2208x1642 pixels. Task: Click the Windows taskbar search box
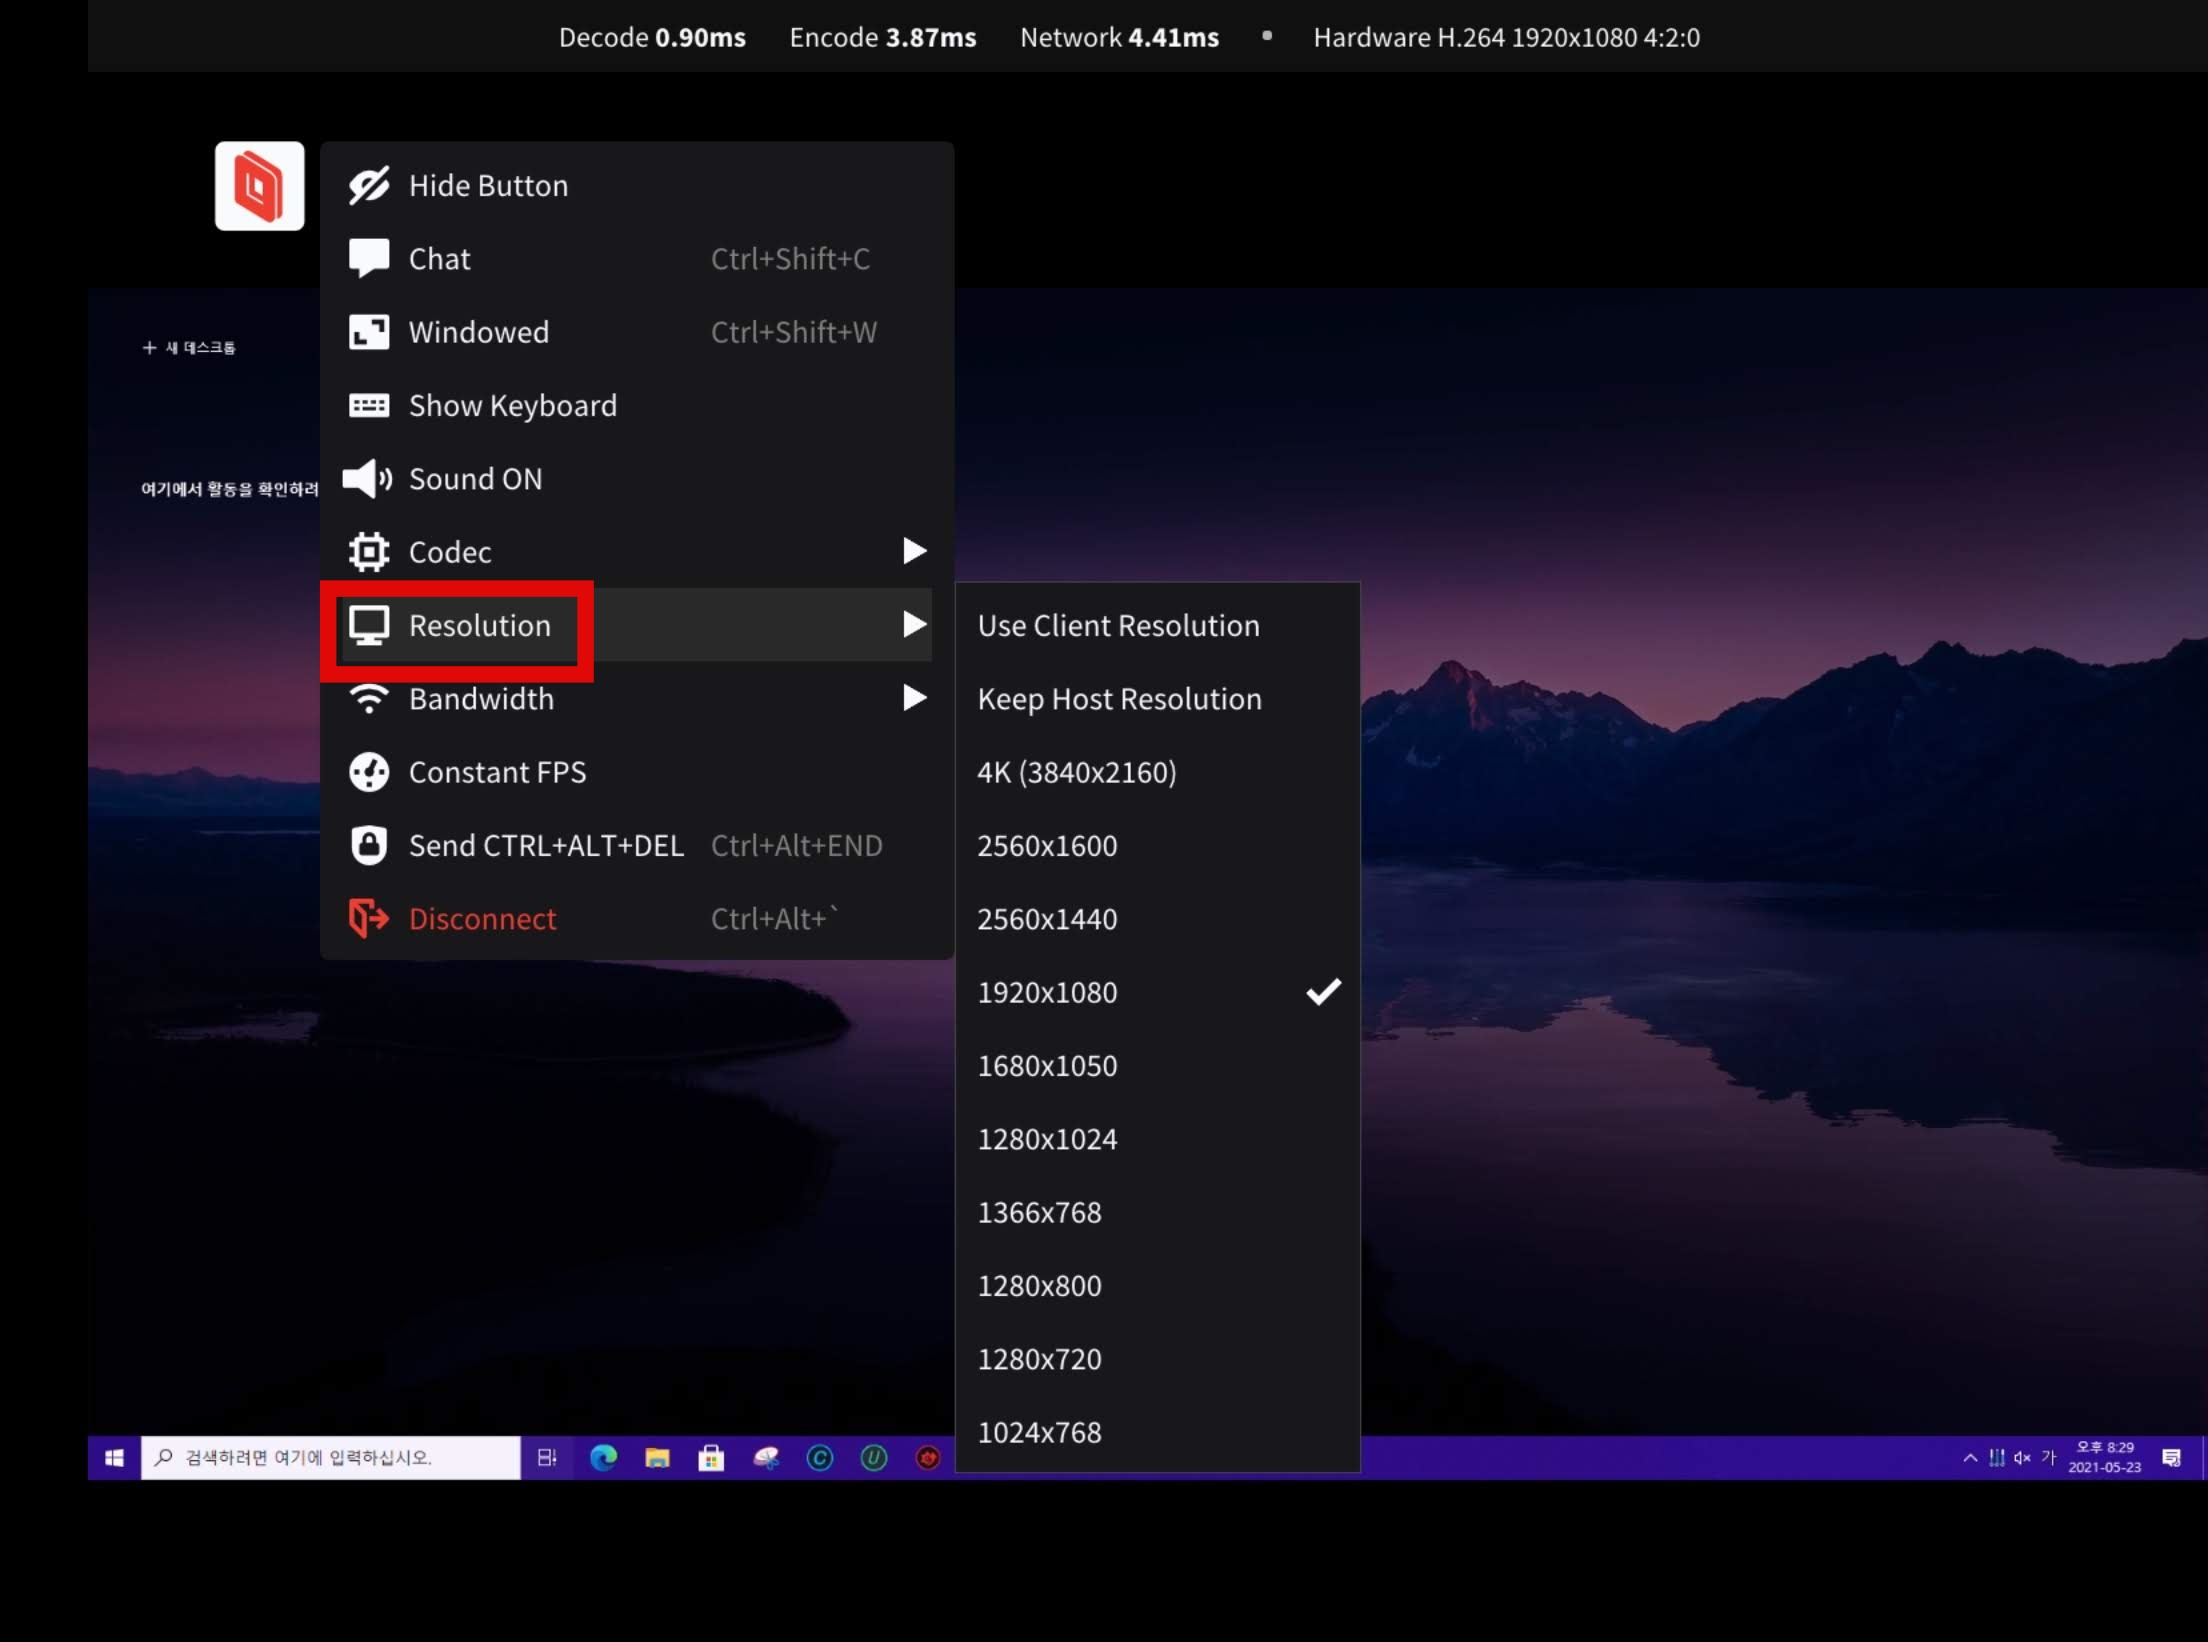tap(331, 1458)
